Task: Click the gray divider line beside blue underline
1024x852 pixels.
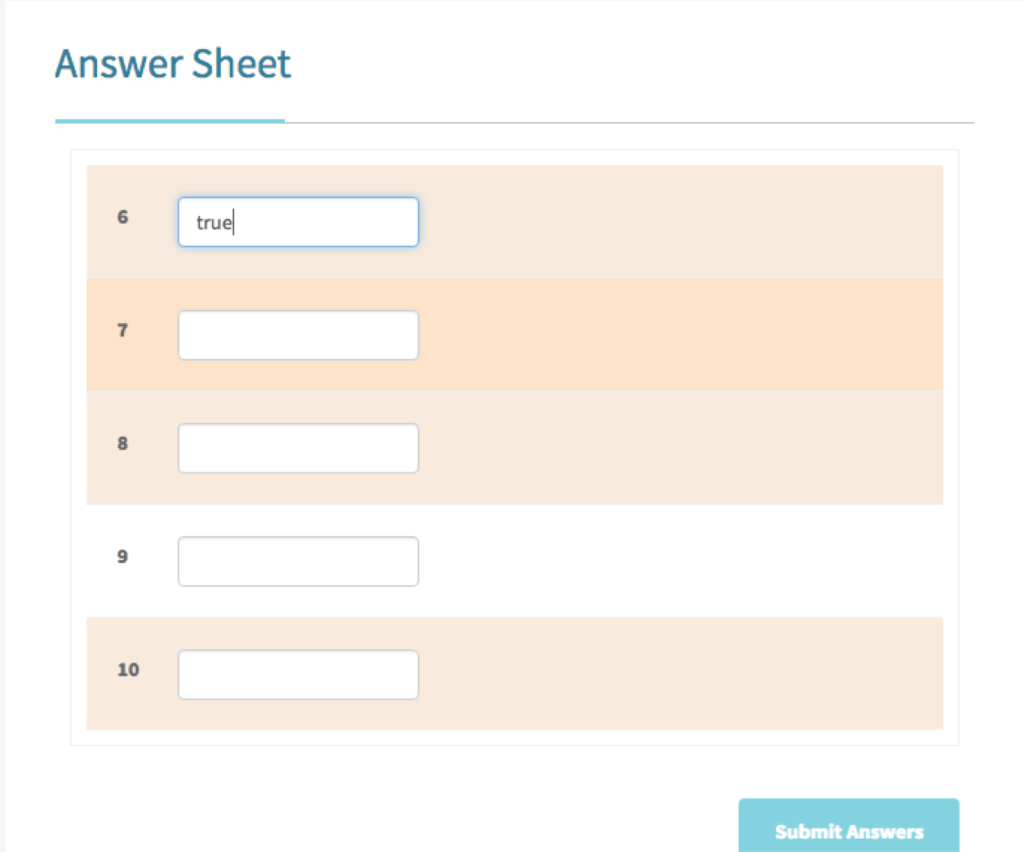Action: (630, 122)
